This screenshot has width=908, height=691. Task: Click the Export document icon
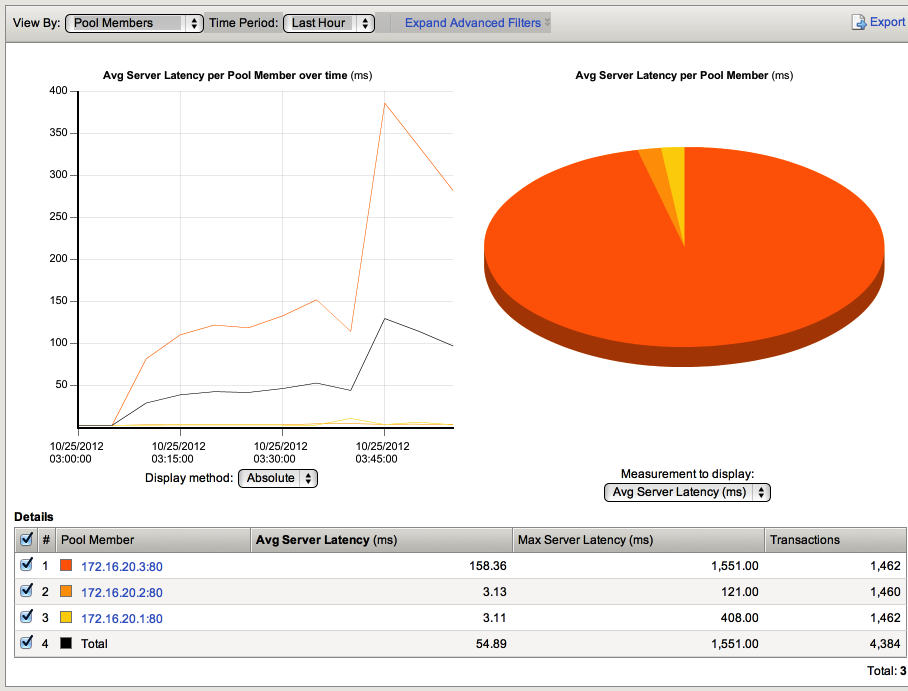tap(858, 22)
